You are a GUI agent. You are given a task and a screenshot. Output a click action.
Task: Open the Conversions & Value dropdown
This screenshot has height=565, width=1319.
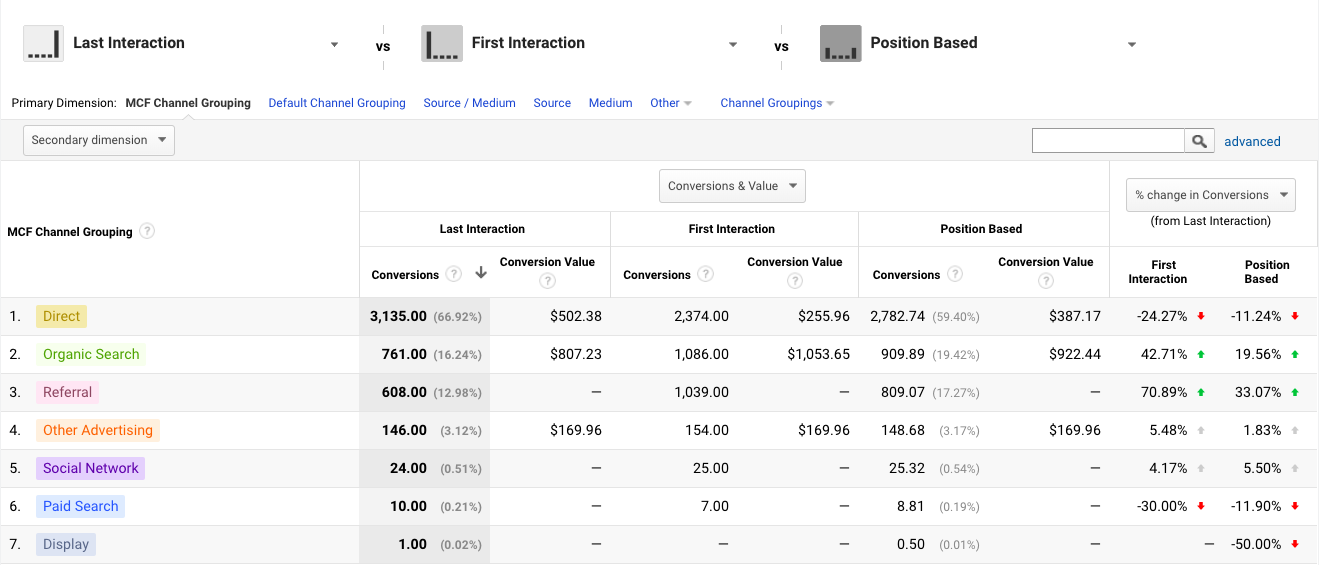(x=732, y=186)
